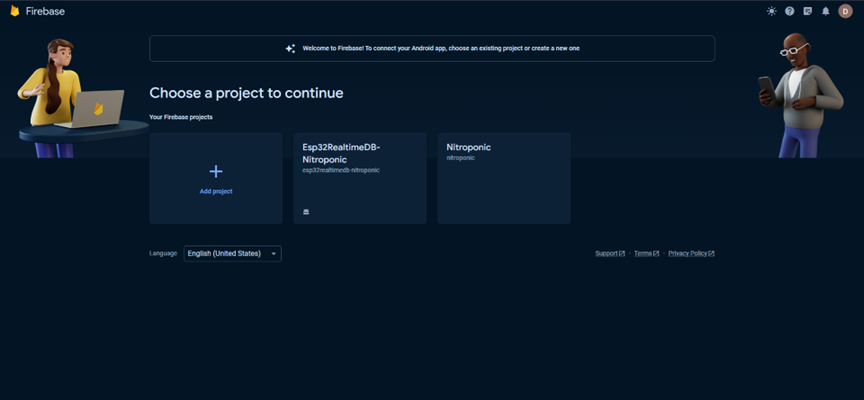Click the Firebase flame logo

(x=15, y=11)
